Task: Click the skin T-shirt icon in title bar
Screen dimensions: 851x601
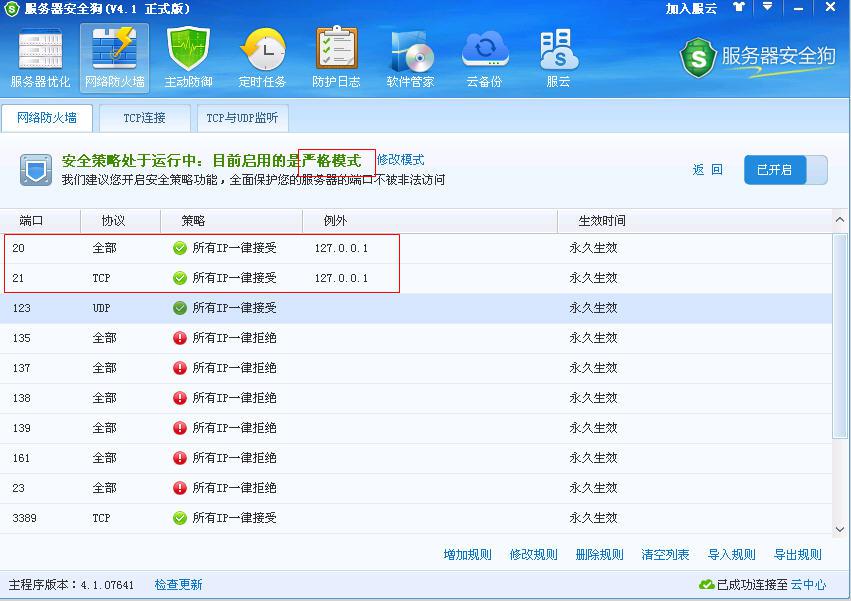Action: (x=739, y=8)
